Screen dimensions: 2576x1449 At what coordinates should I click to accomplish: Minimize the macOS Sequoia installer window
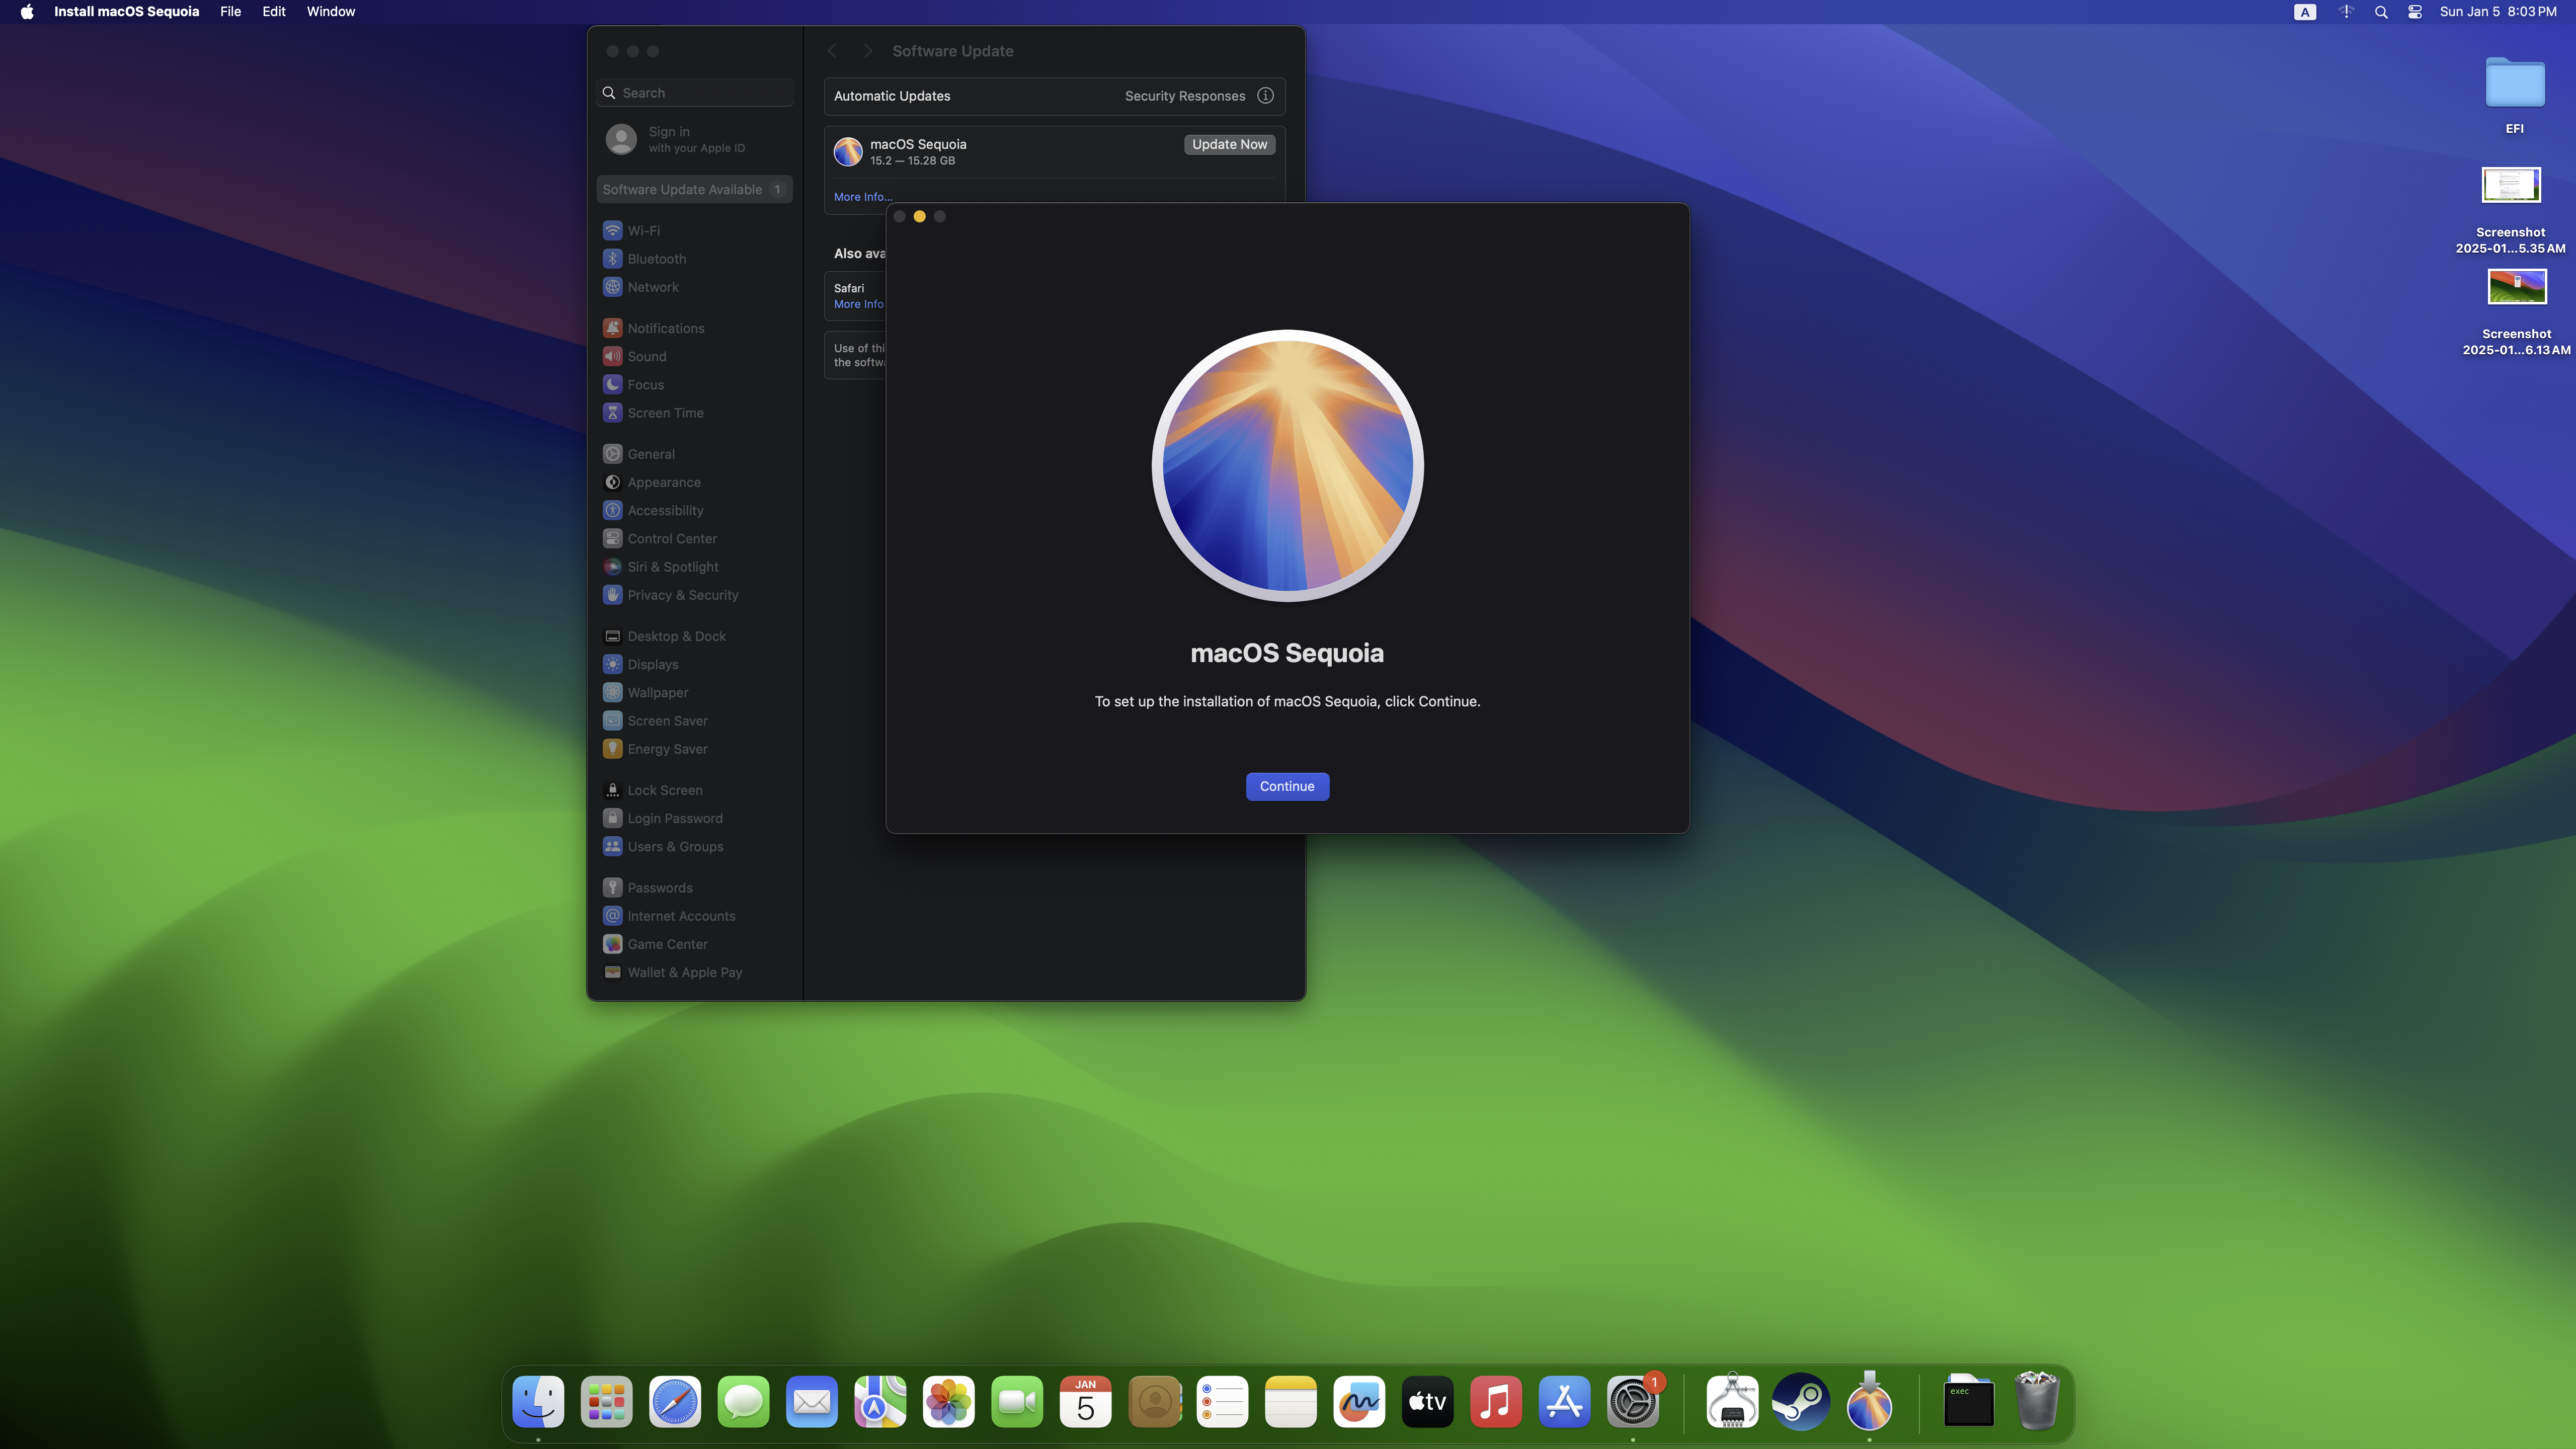[x=919, y=217]
